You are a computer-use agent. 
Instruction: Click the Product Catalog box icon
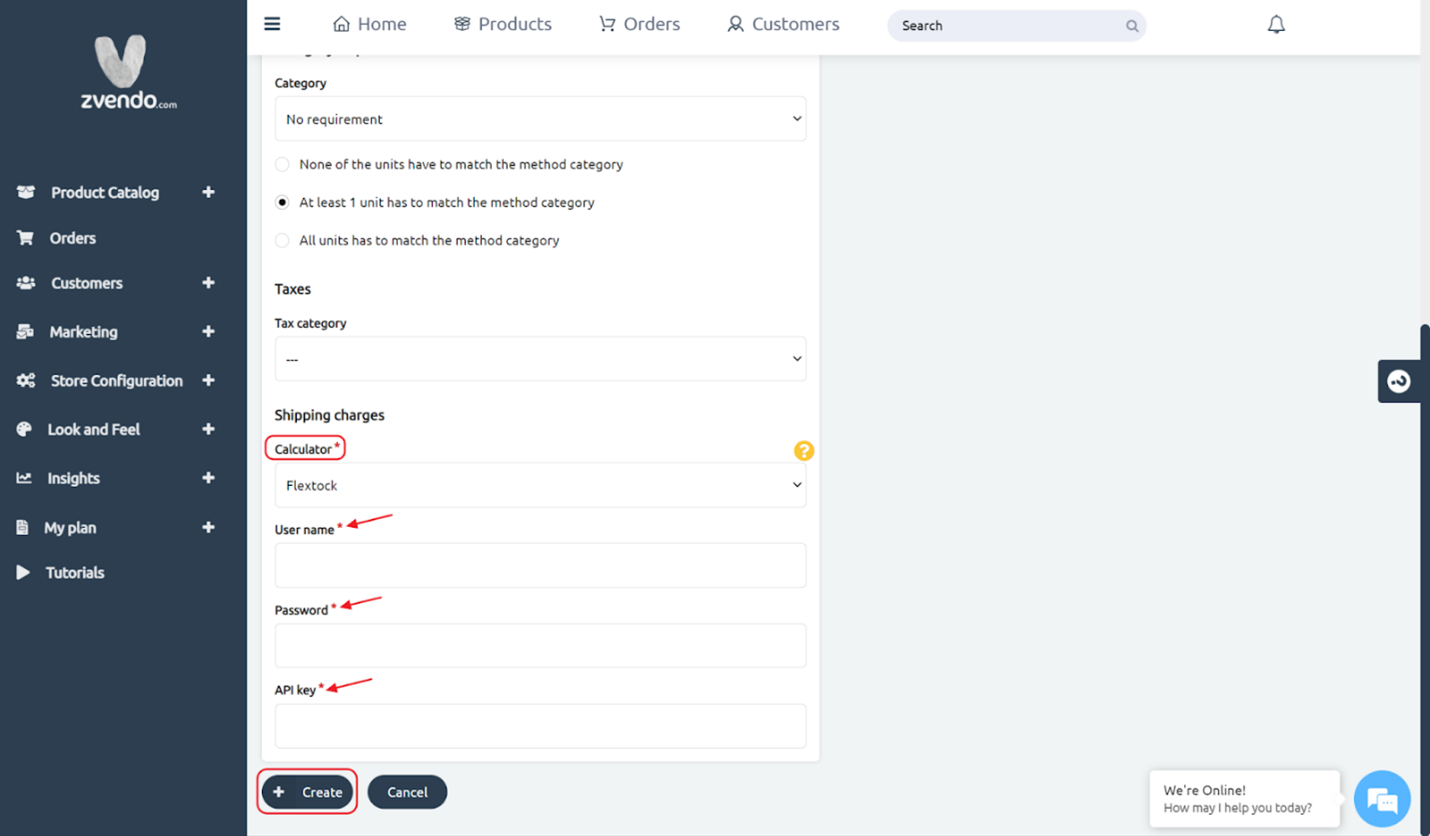tap(25, 192)
